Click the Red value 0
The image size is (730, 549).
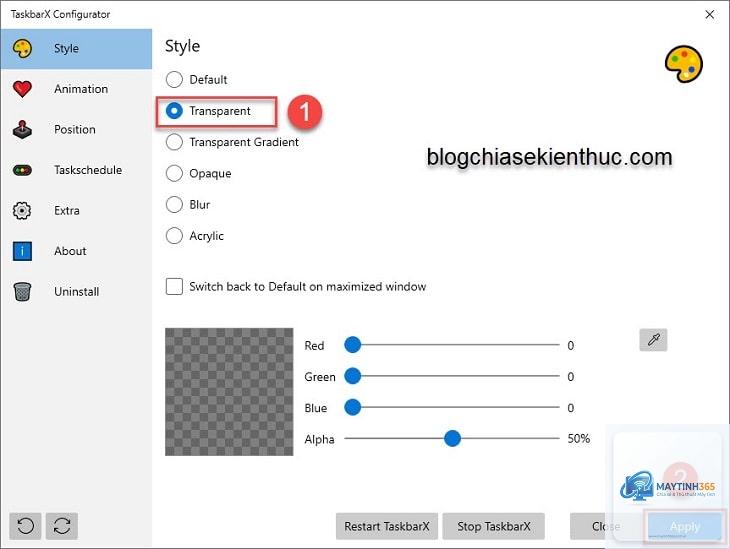pos(571,346)
